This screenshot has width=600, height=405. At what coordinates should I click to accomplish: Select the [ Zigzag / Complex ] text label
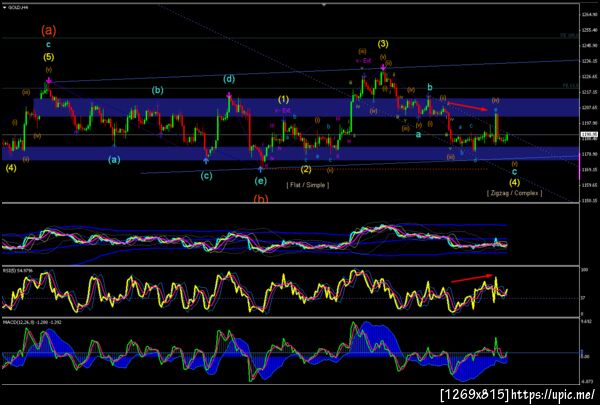[514, 193]
